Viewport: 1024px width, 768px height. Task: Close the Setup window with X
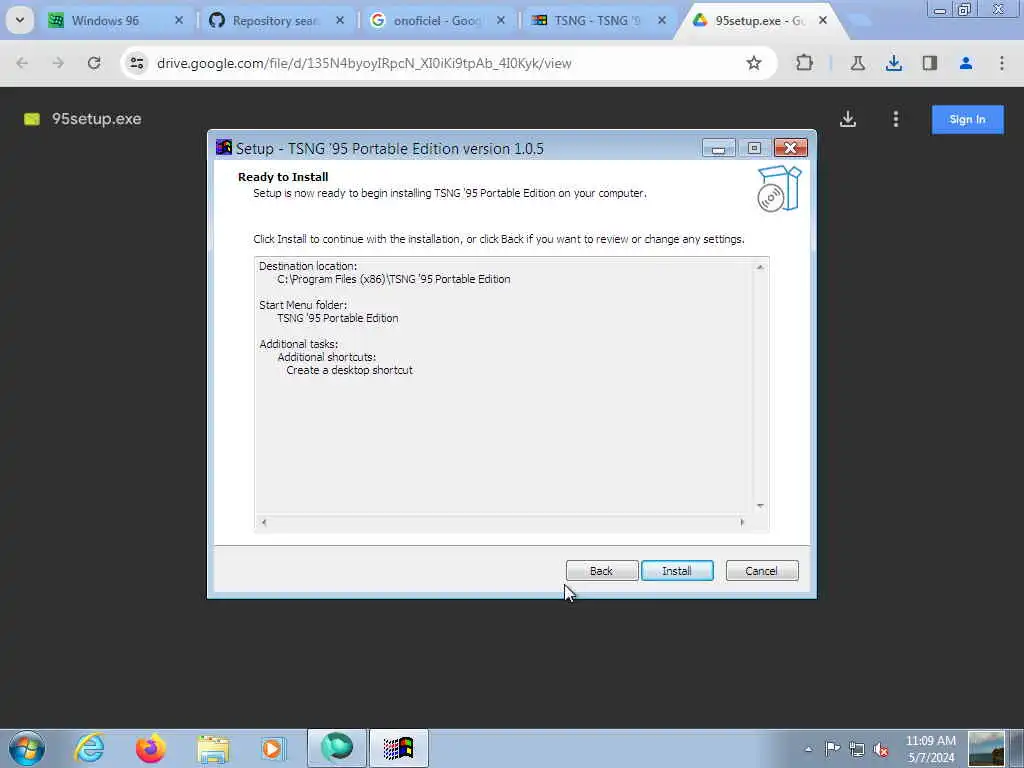(x=790, y=148)
